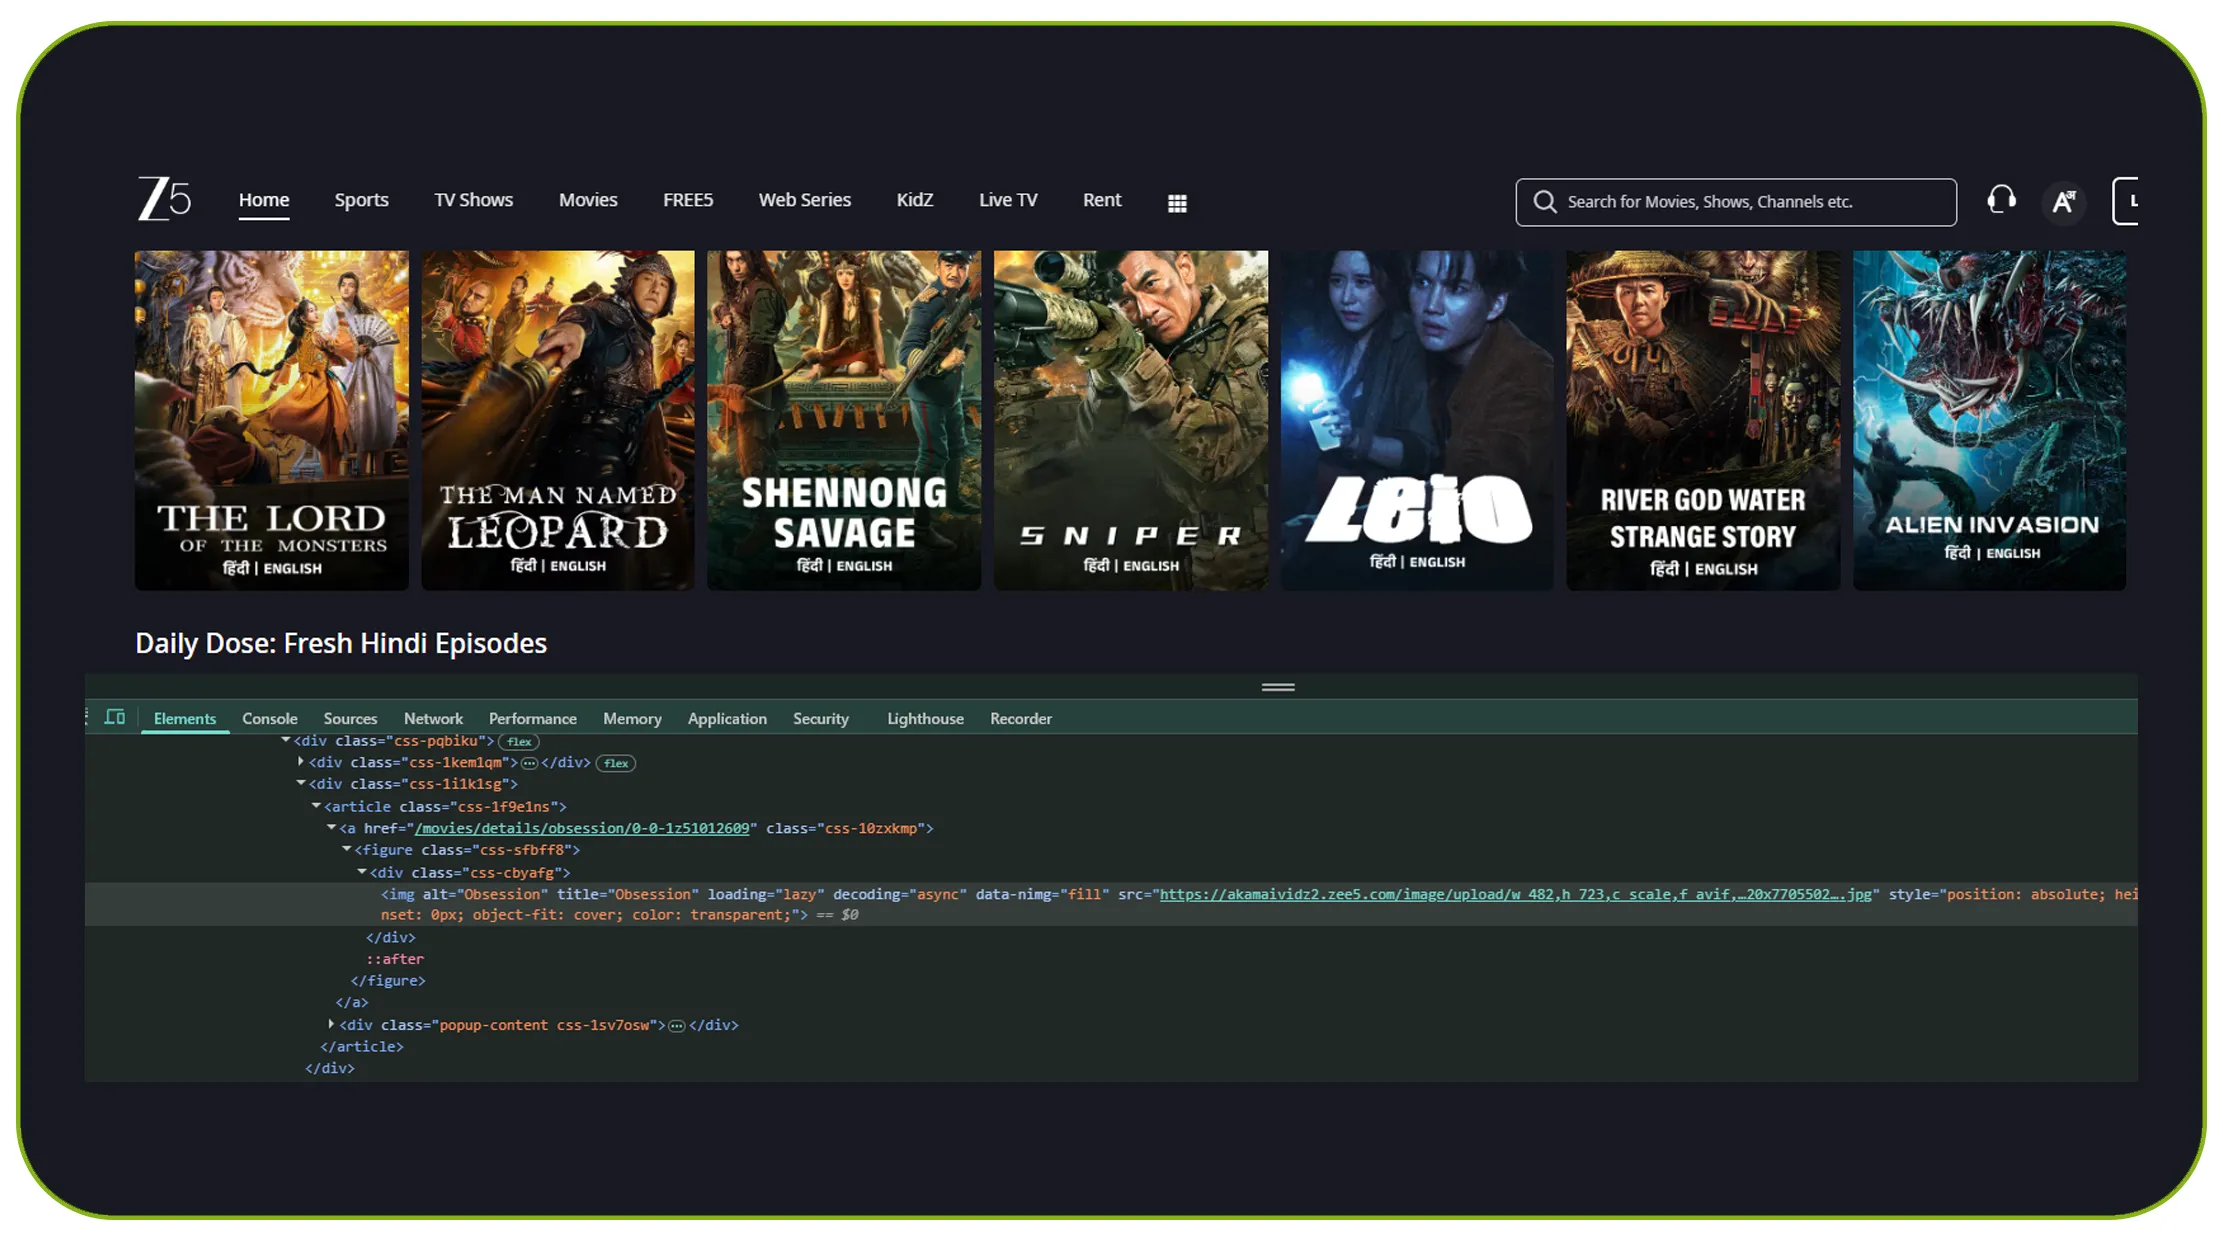Open the Sources tab
This screenshot has height=1240, width=2223.
[350, 719]
